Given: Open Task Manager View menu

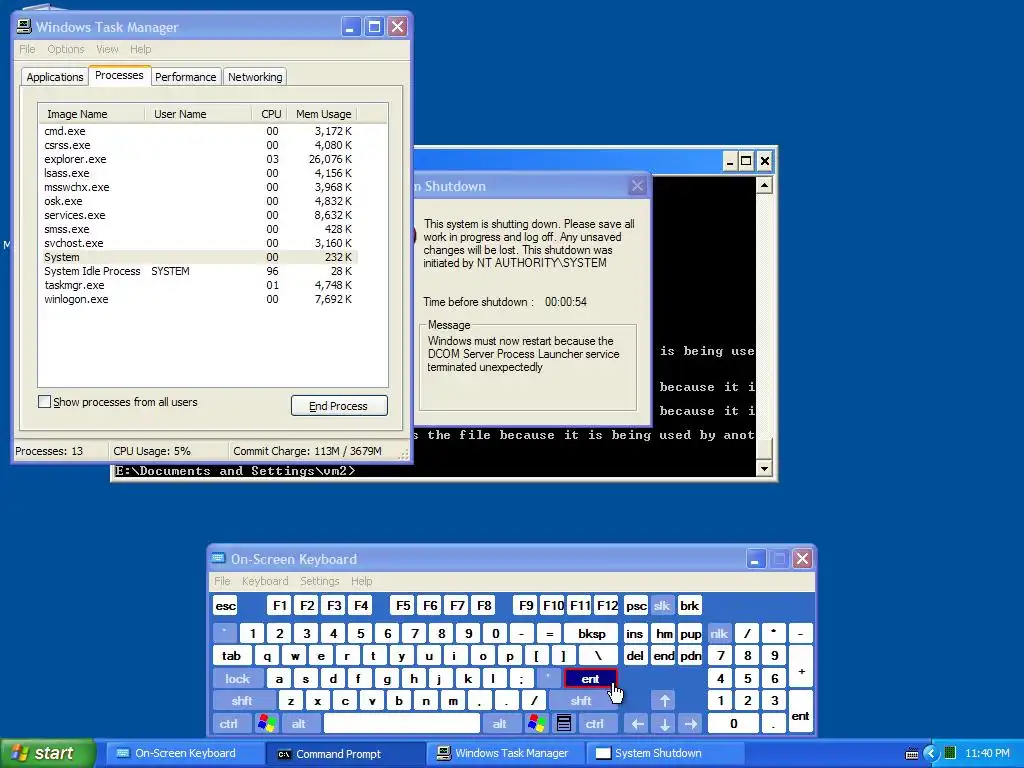Looking at the screenshot, I should pos(107,49).
